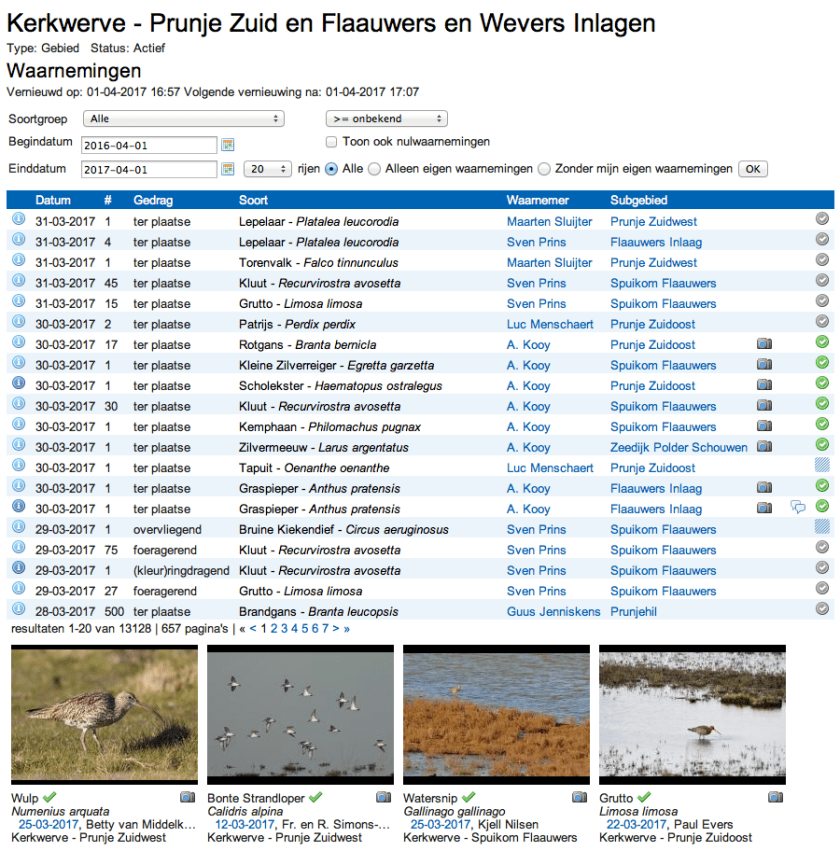Sort by the Datum column header
This screenshot has height=851, width=840.
[x=53, y=200]
